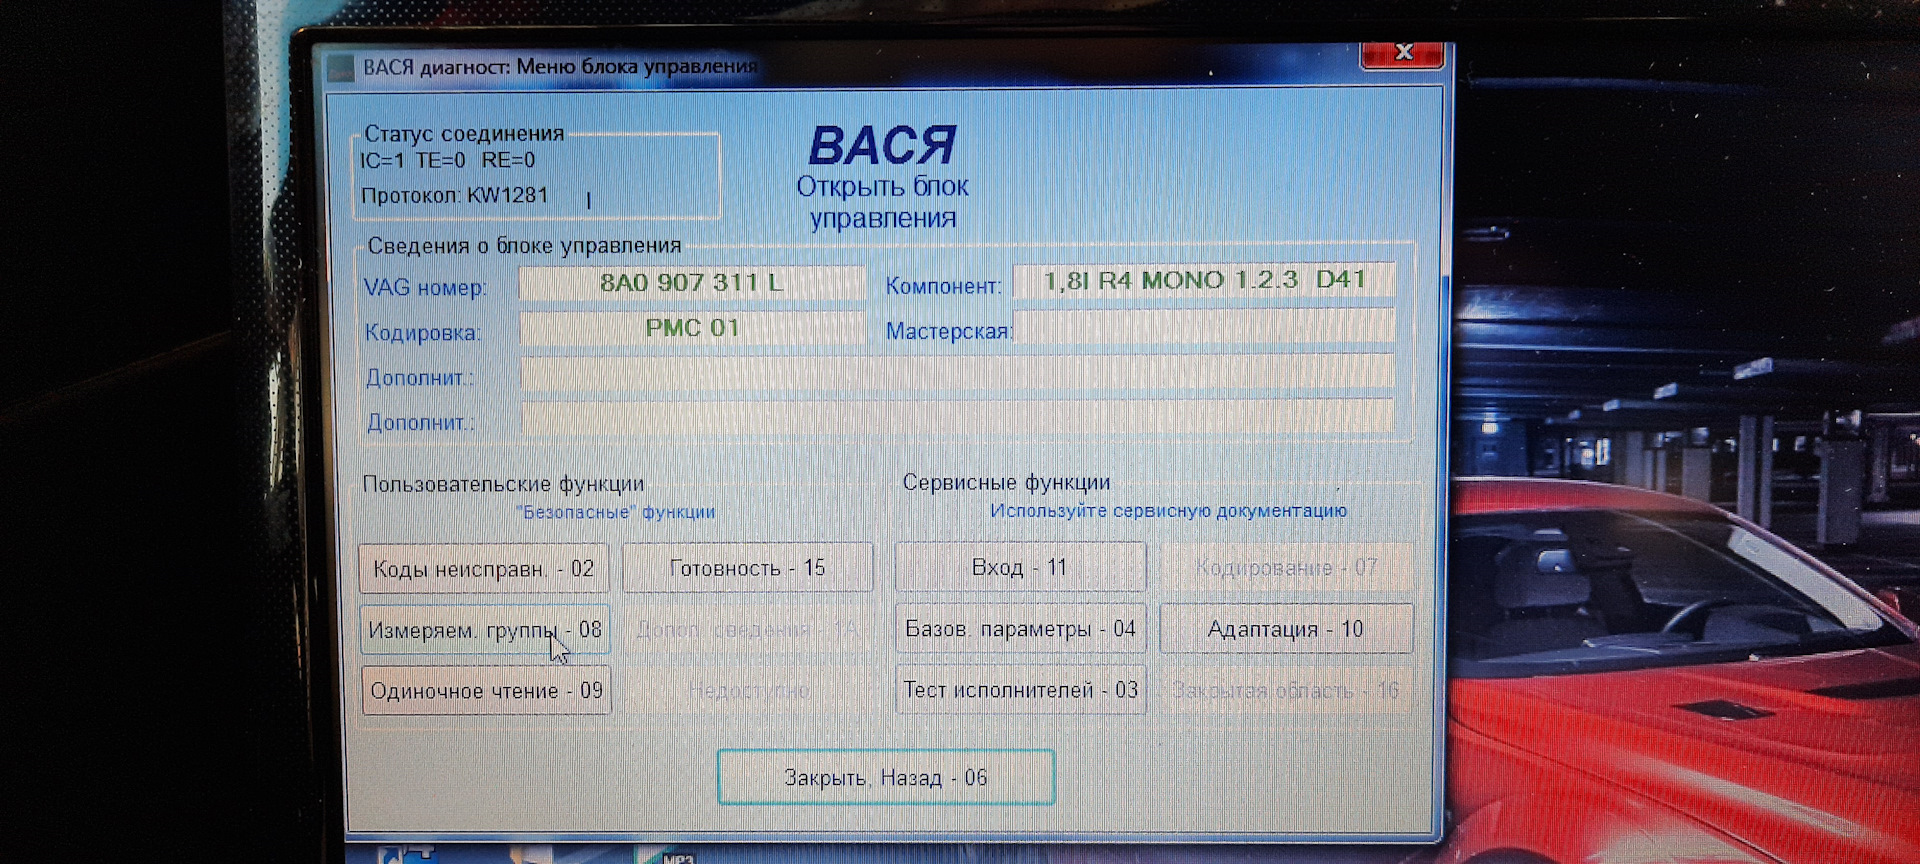Click the first empty Дополнит. field
The image size is (1920, 864).
[x=957, y=372]
